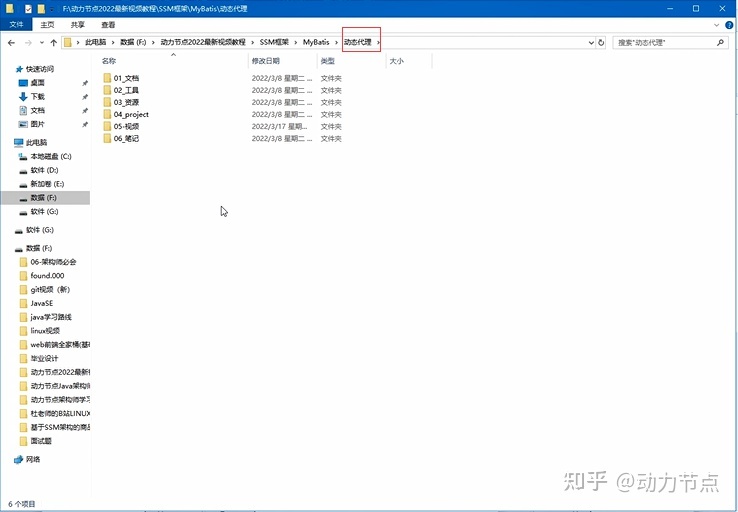Screen dimensions: 738x512
Task: Click the Forward navigation arrow
Action: point(28,42)
